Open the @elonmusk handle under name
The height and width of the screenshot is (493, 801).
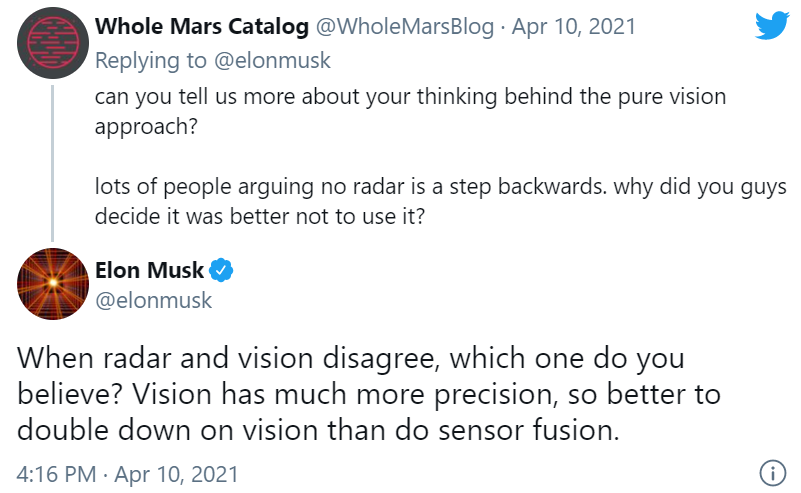[153, 300]
